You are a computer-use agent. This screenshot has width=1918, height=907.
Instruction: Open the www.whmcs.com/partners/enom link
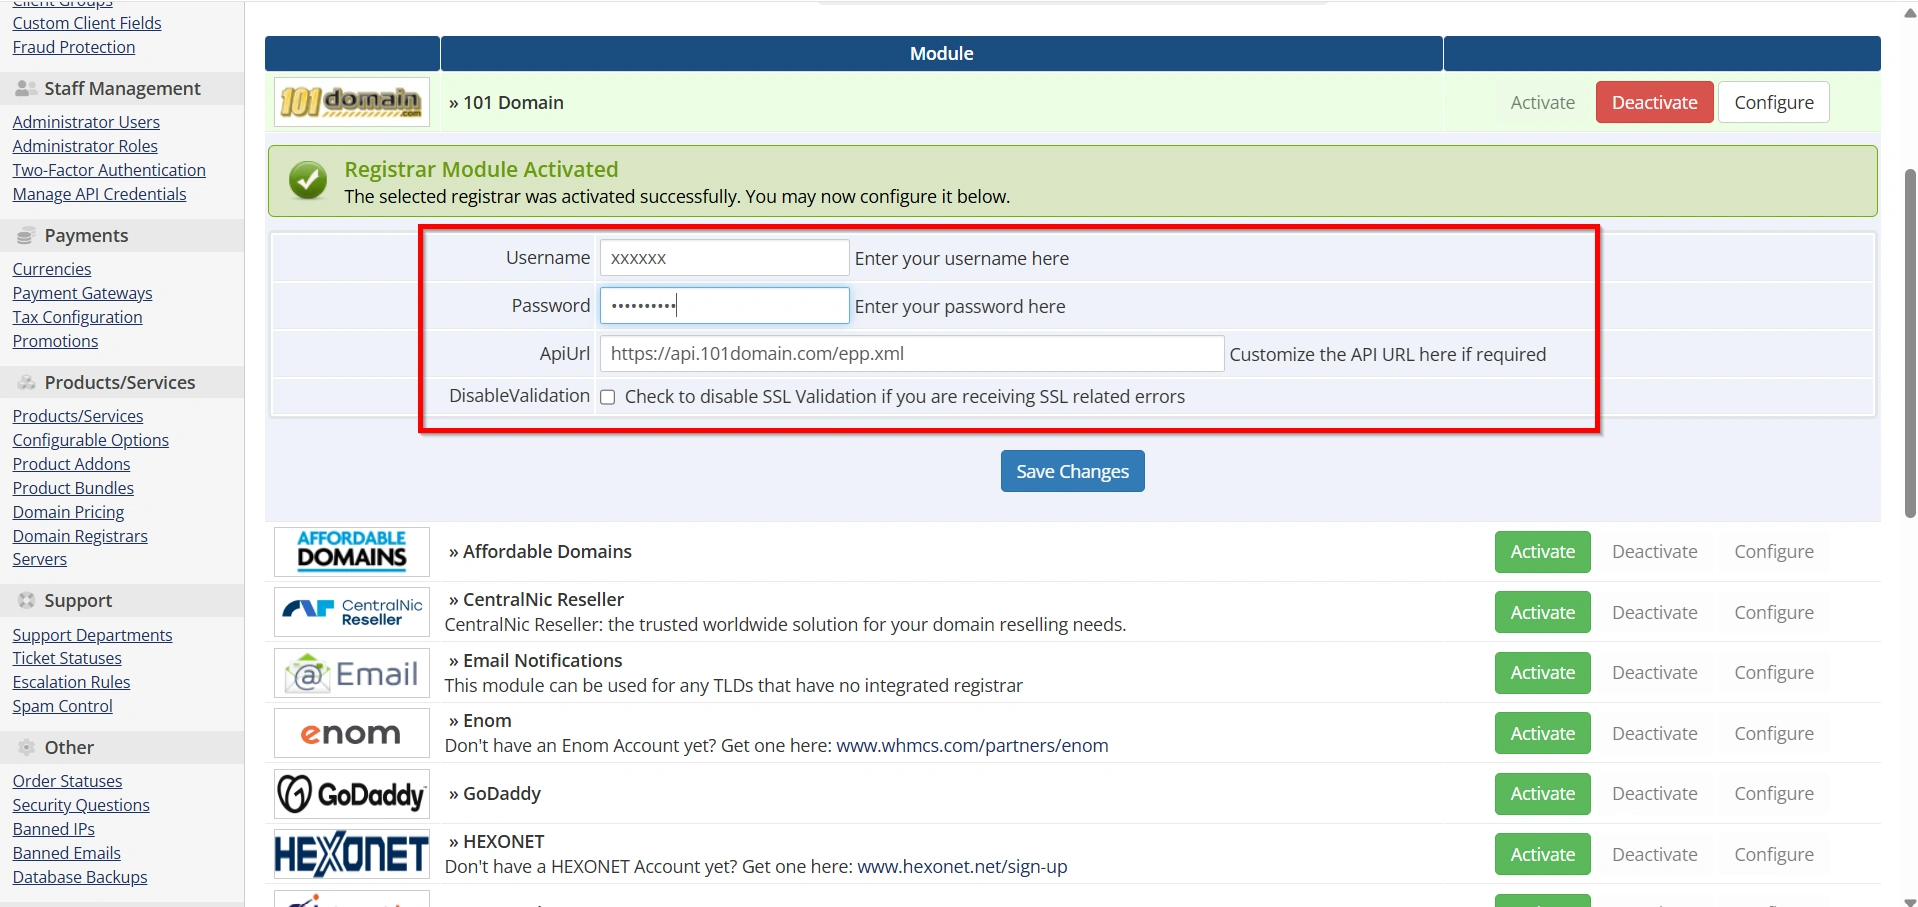(x=972, y=746)
